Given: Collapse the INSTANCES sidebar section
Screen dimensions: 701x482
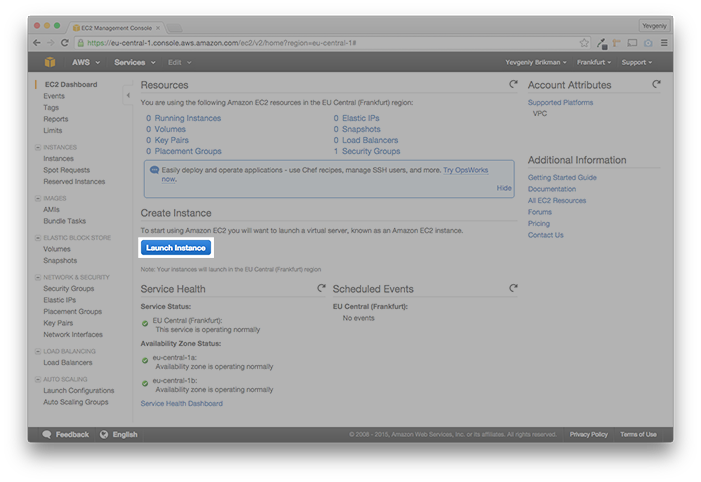Looking at the screenshot, I should pyautogui.click(x=39, y=147).
